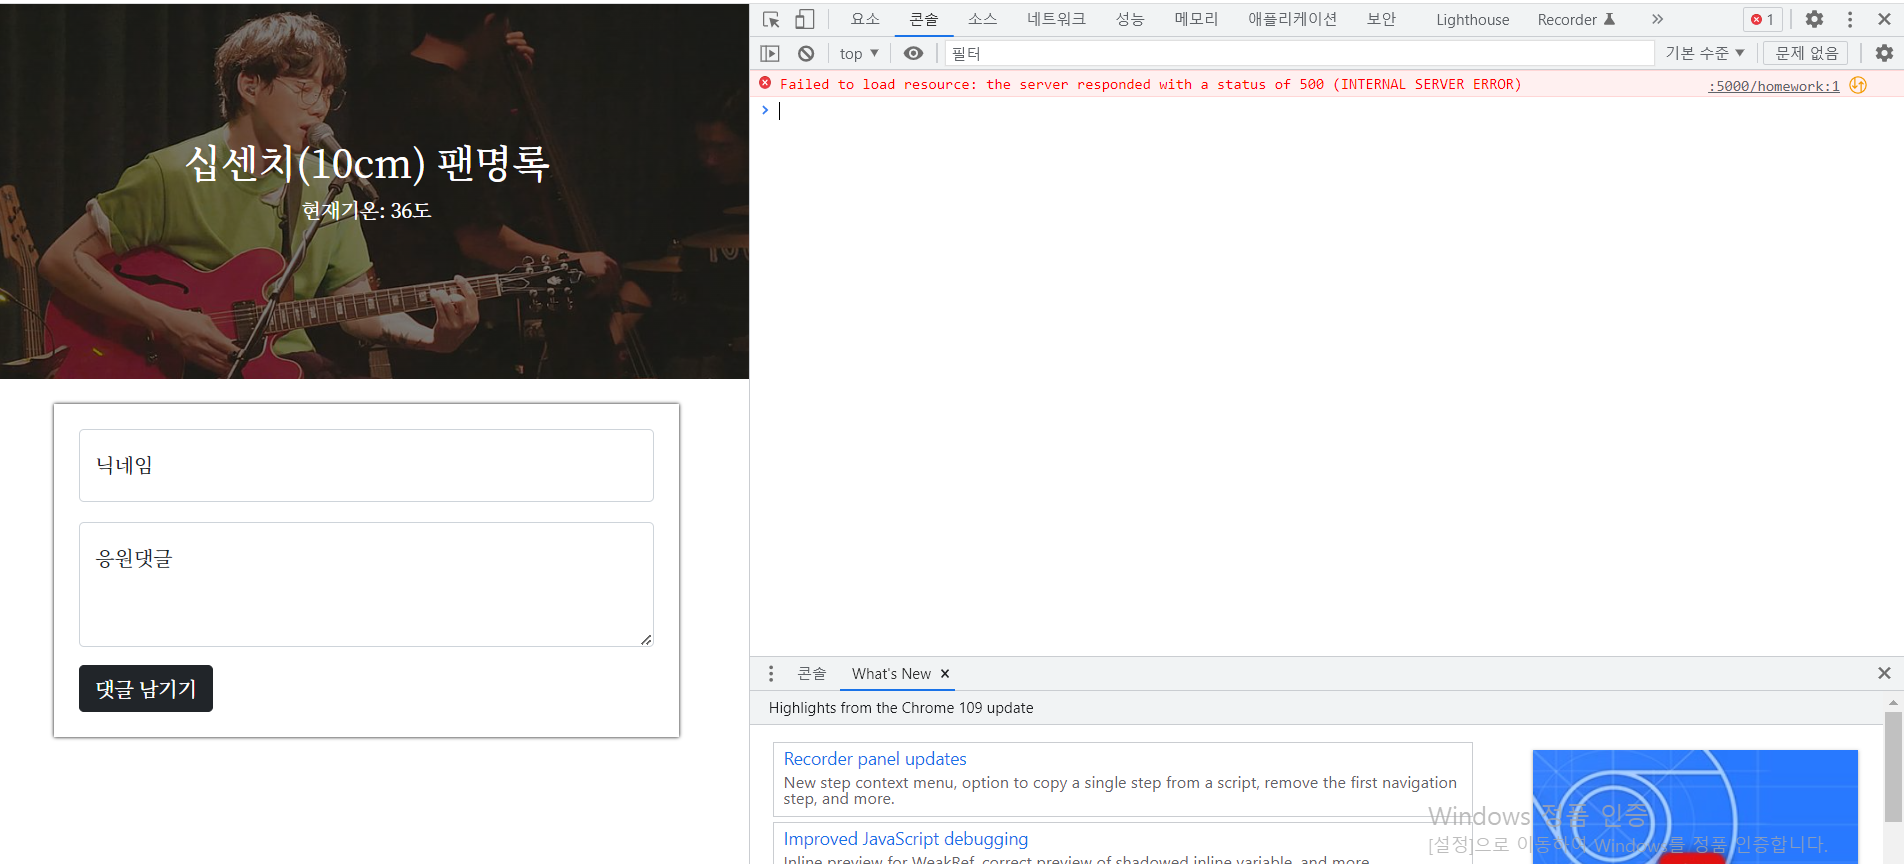Create a live expression with eye icon
Image resolution: width=1904 pixels, height=864 pixels.
tap(913, 54)
